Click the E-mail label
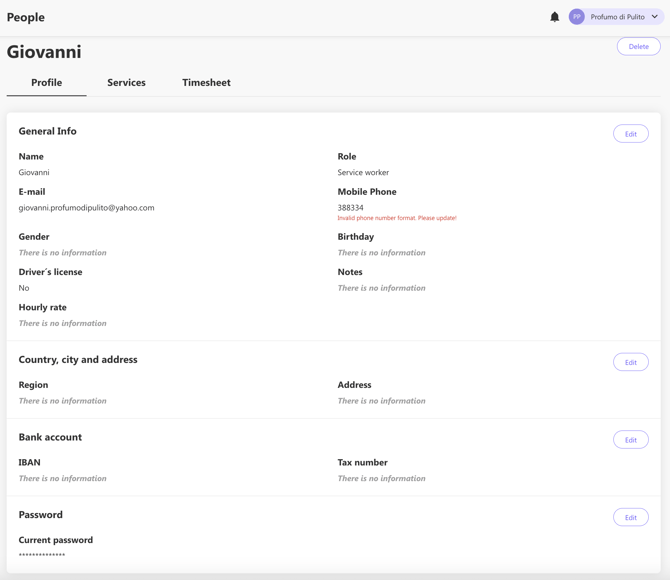This screenshot has height=580, width=670. 32,191
